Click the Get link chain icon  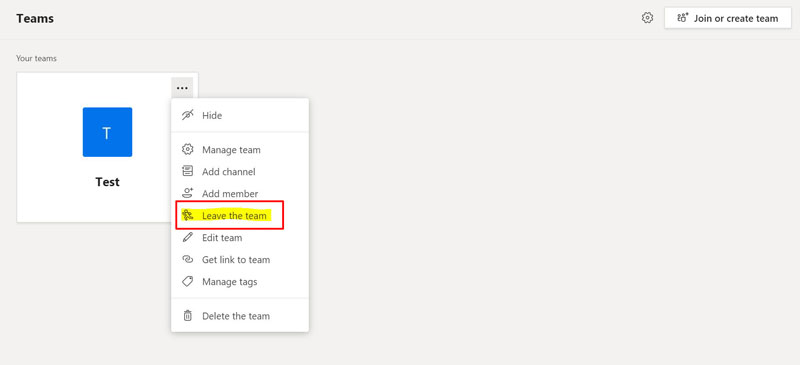(188, 259)
